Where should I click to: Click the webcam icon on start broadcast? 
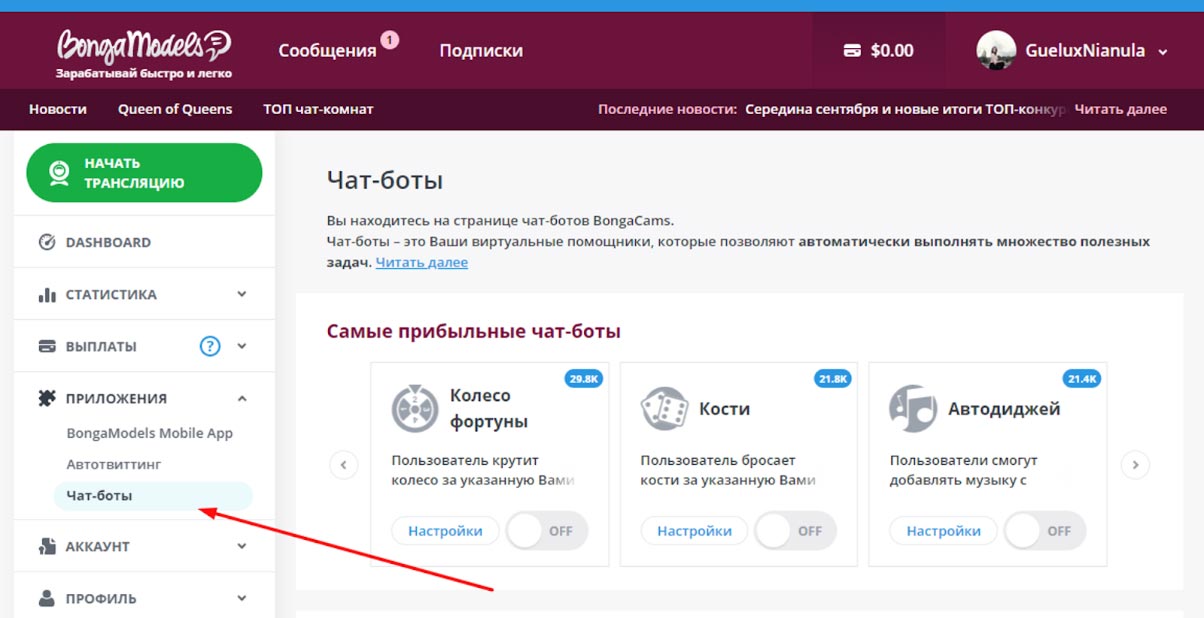tap(60, 173)
